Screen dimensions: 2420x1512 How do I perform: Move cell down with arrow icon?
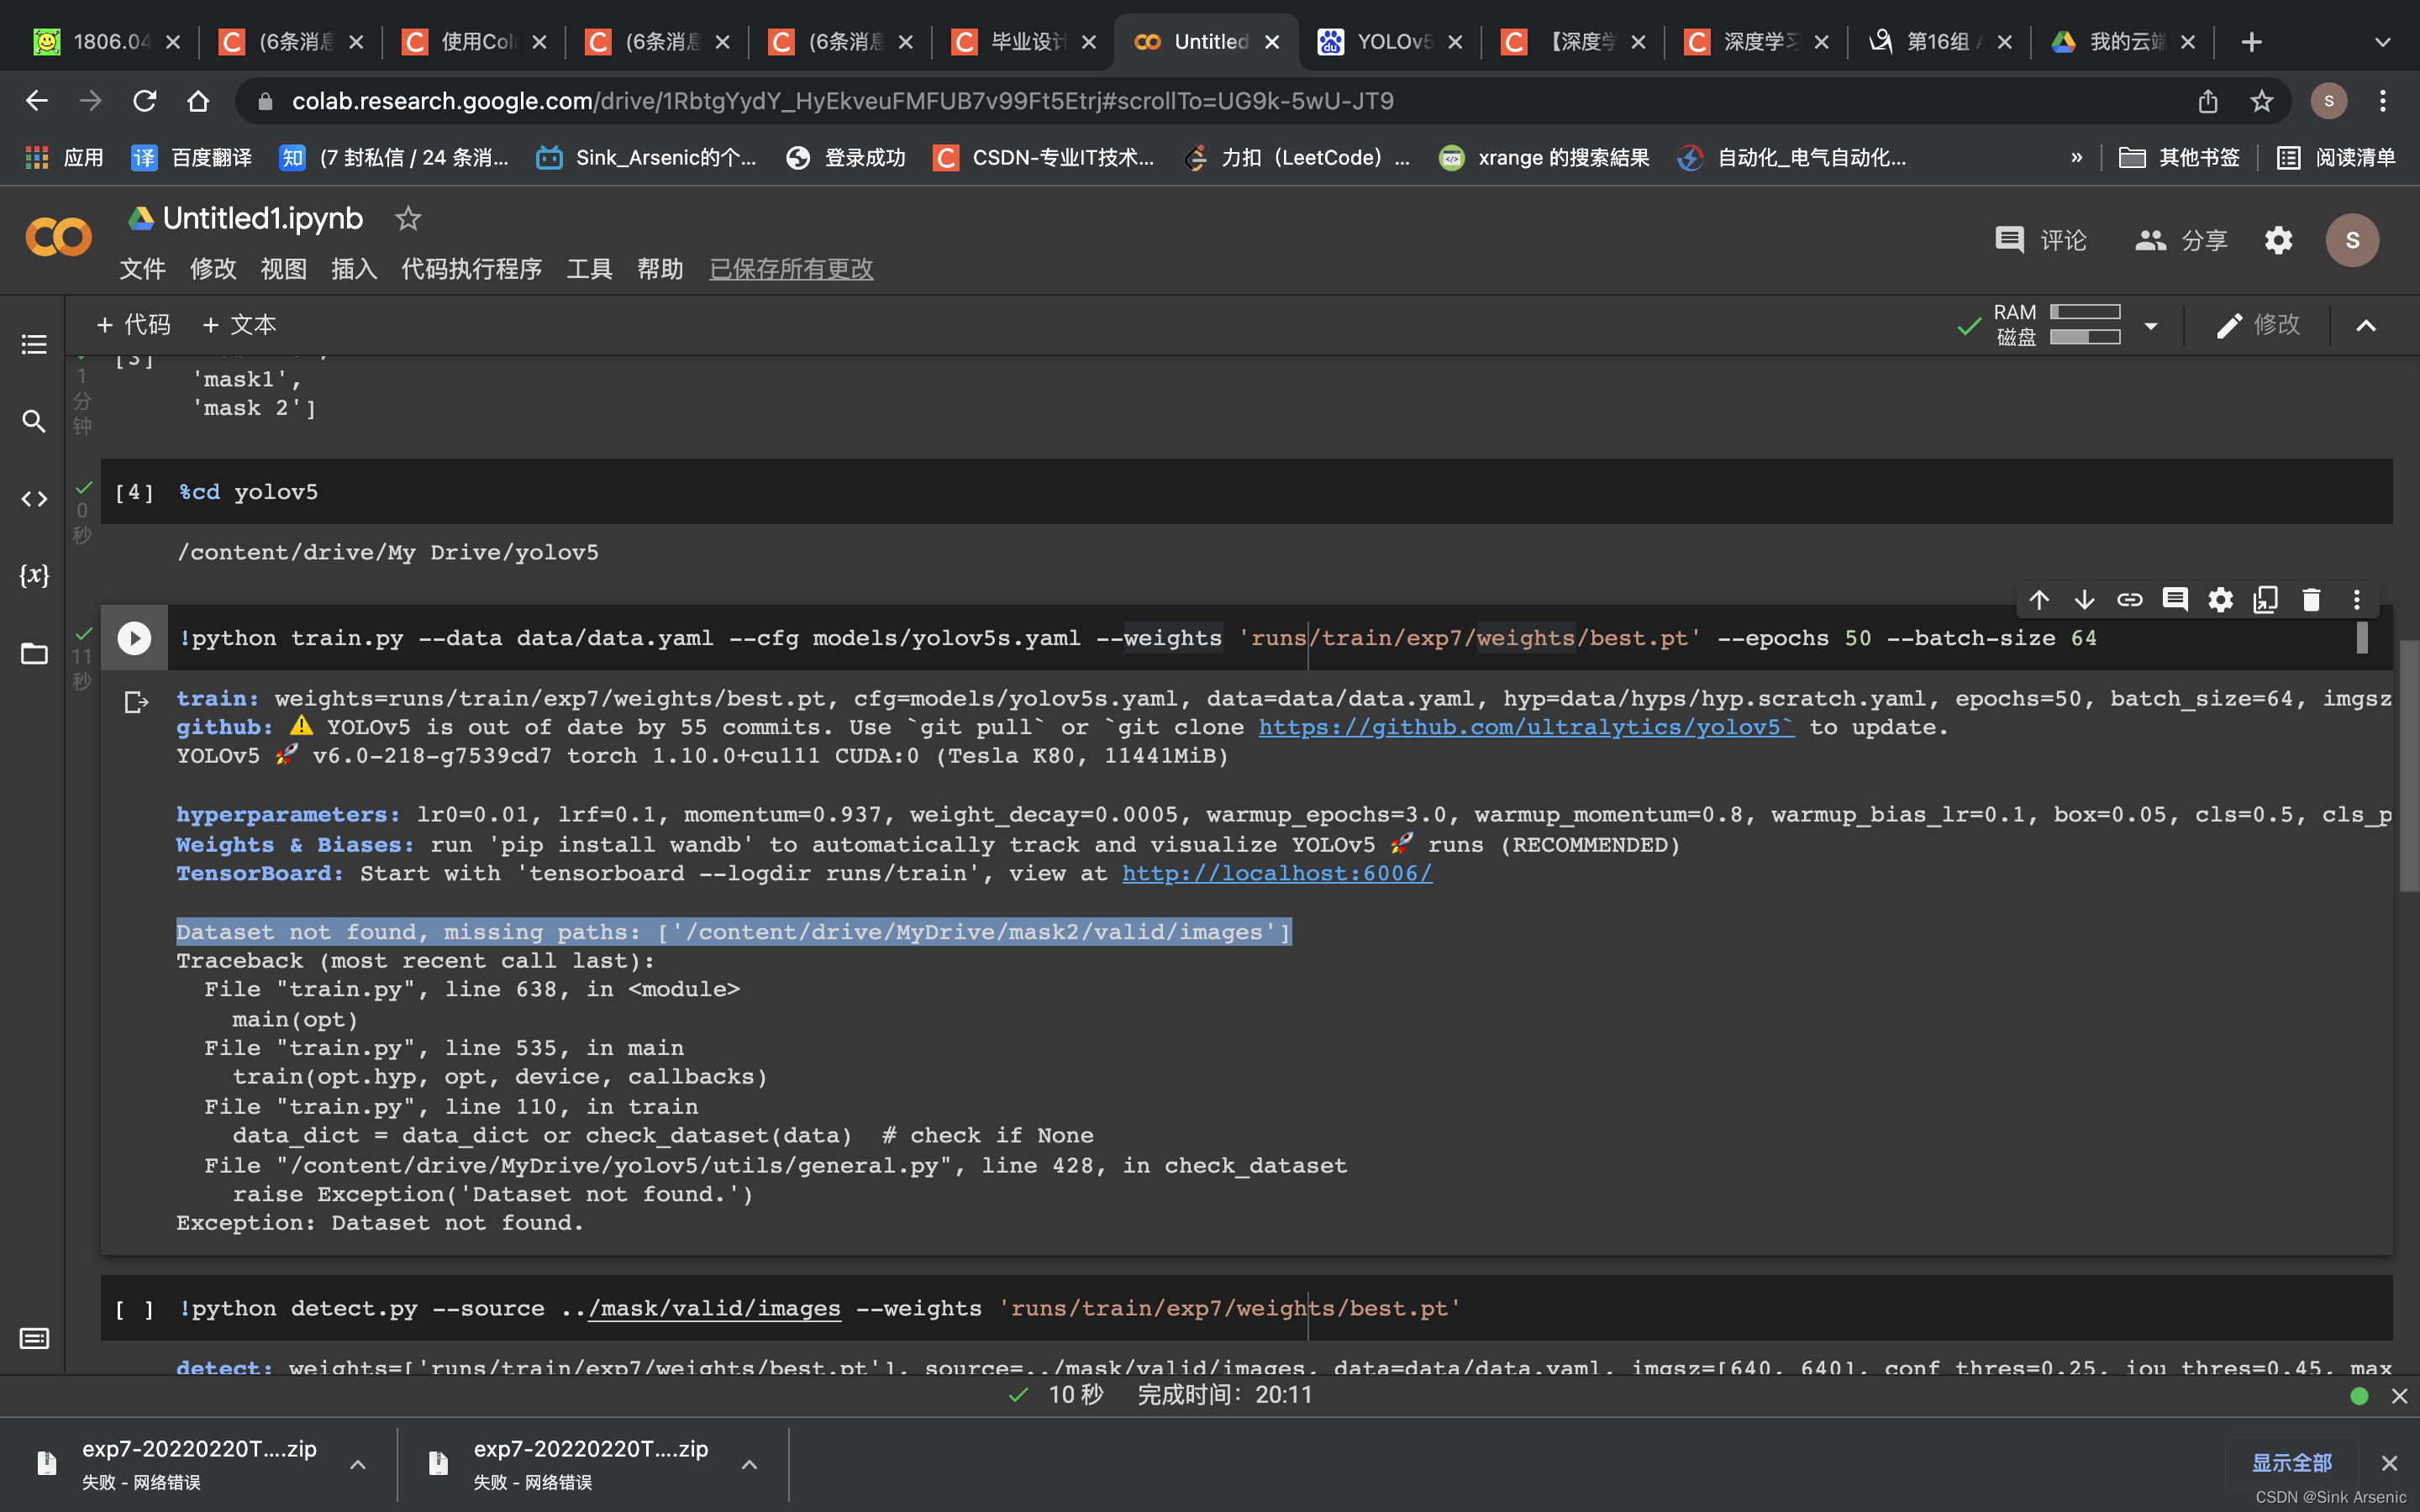click(2084, 600)
